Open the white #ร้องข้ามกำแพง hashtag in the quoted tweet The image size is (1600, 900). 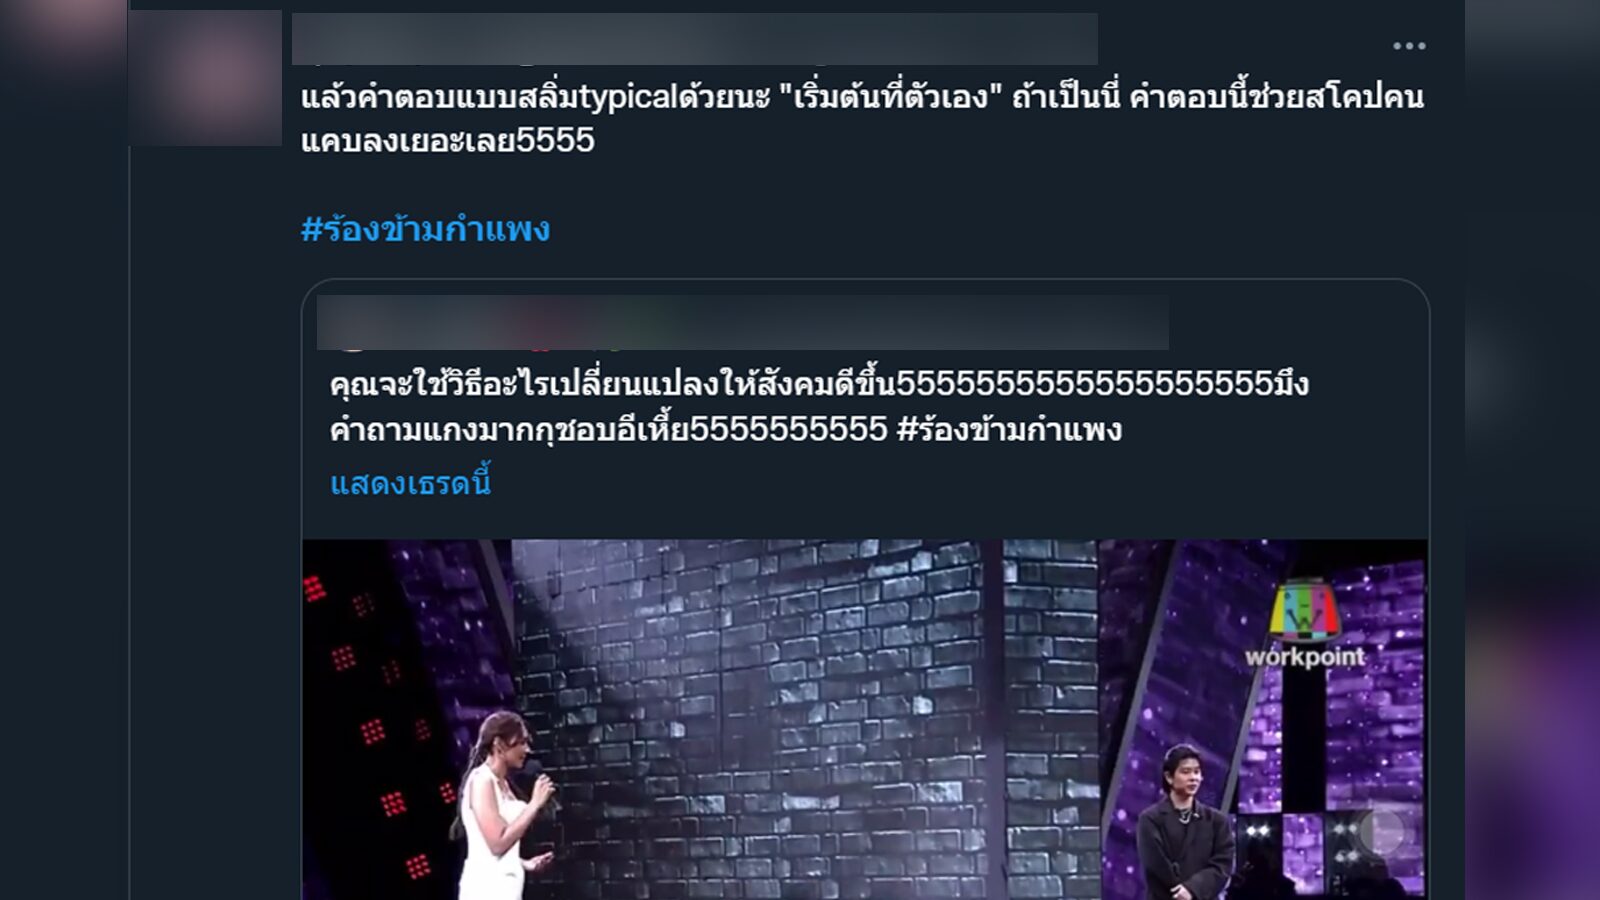pos(1009,429)
